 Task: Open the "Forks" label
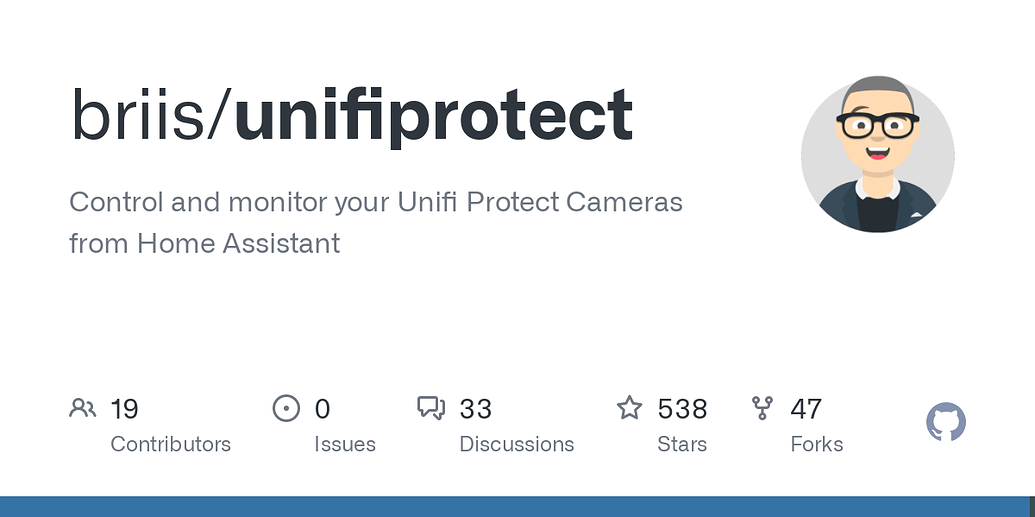(x=816, y=444)
